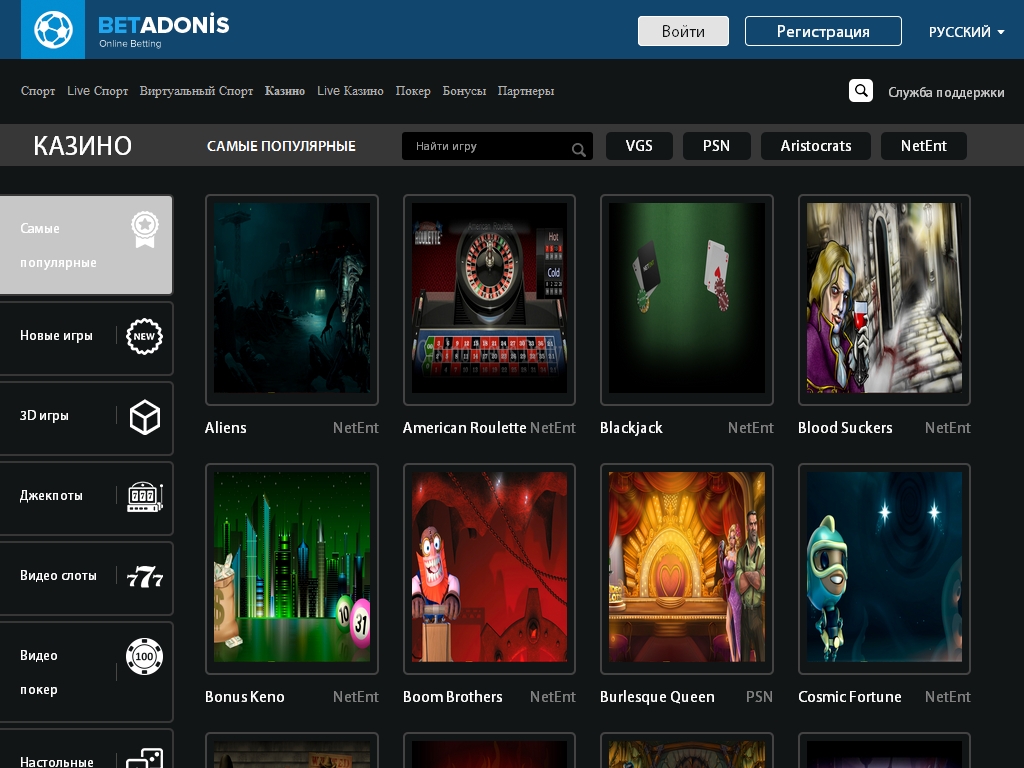Click the Найти игру search field
Viewport: 1024px width, 768px height.
[487, 146]
